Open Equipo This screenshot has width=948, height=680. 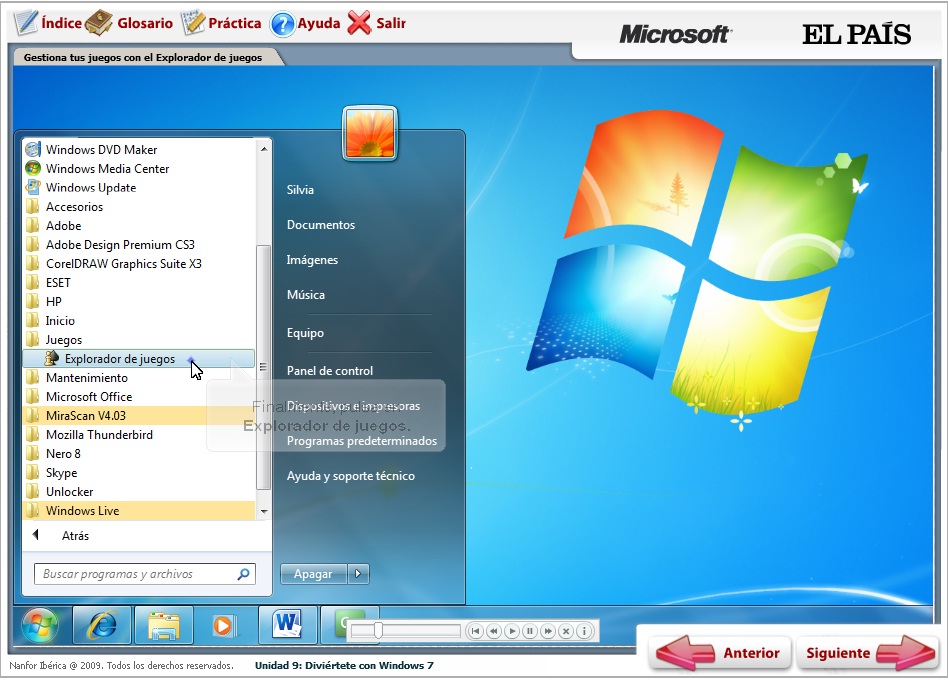pyautogui.click(x=305, y=333)
